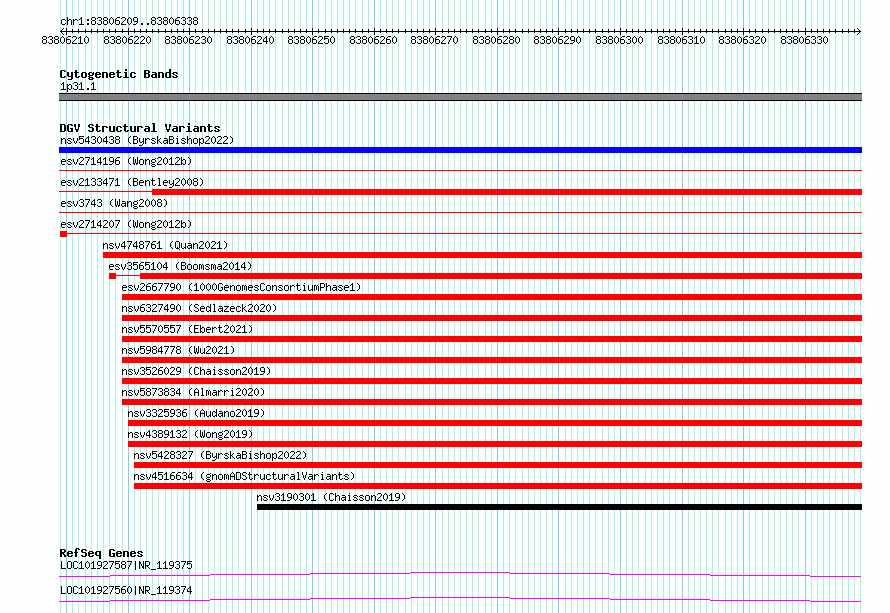
Task: Click the red nsv6327490 variant bar
Action: (x=492, y=318)
